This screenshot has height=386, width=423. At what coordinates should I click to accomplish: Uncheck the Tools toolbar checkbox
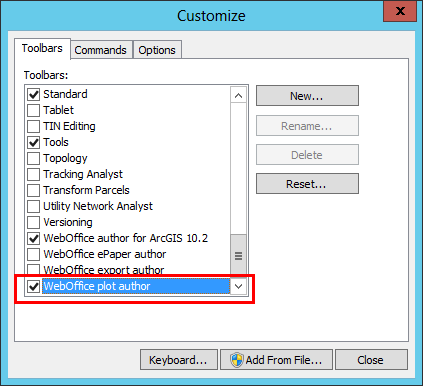33,142
